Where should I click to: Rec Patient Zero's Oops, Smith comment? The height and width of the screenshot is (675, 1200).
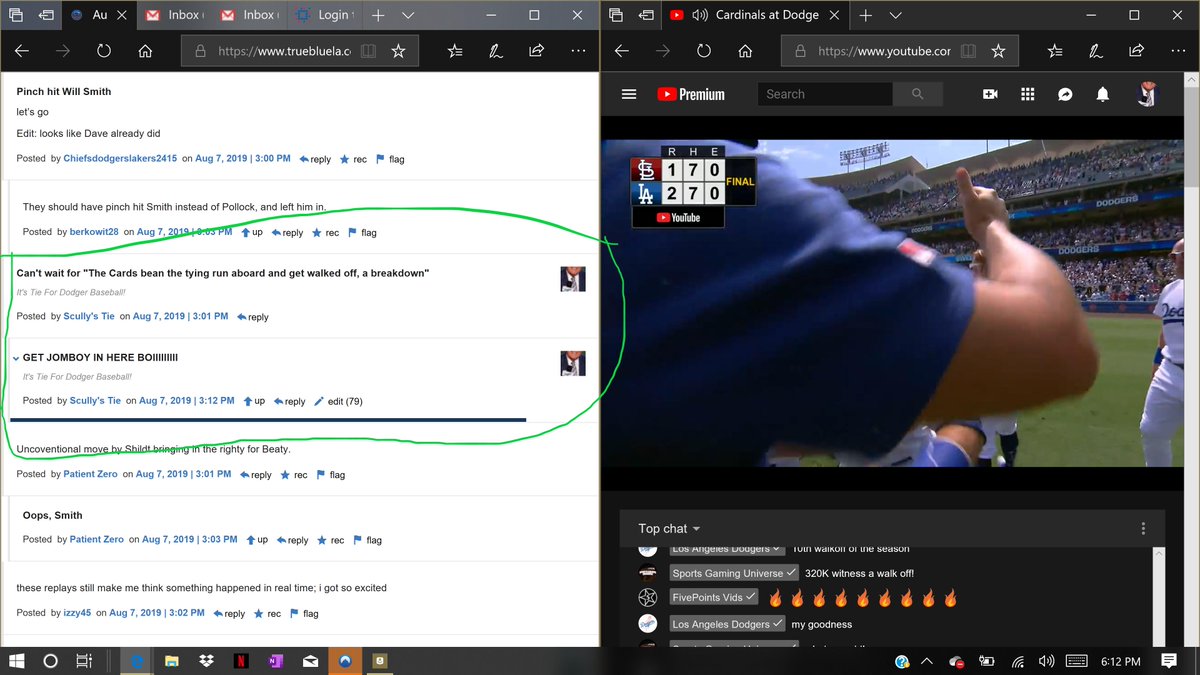tap(330, 540)
